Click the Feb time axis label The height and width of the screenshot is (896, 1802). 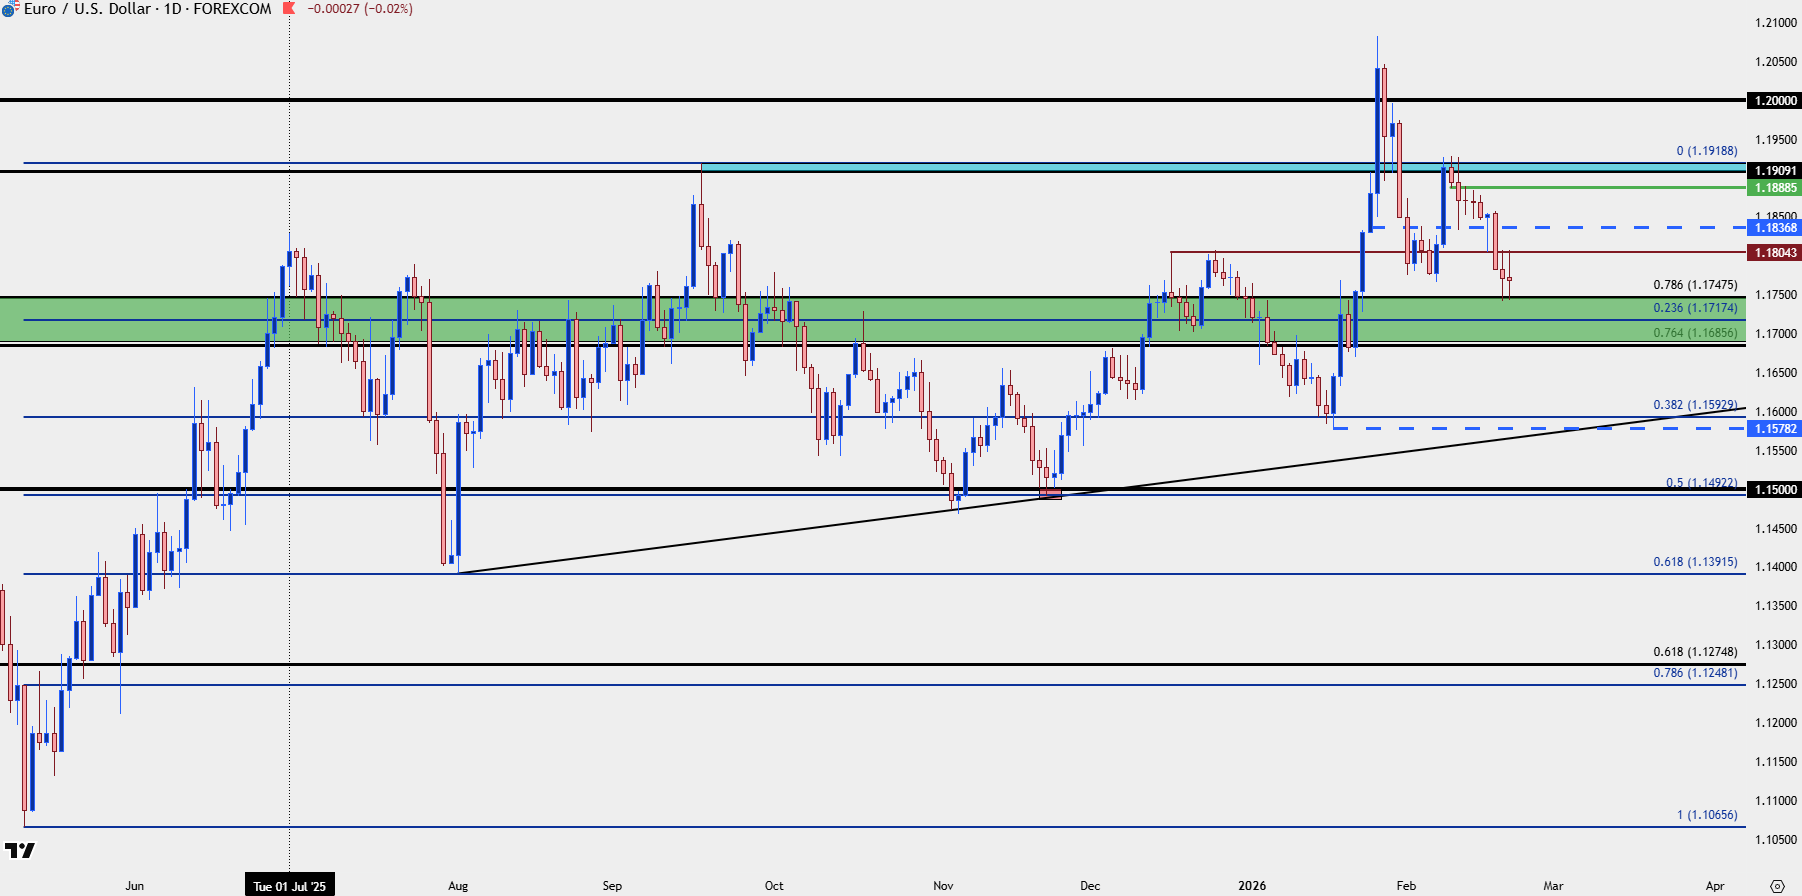coord(1406,886)
